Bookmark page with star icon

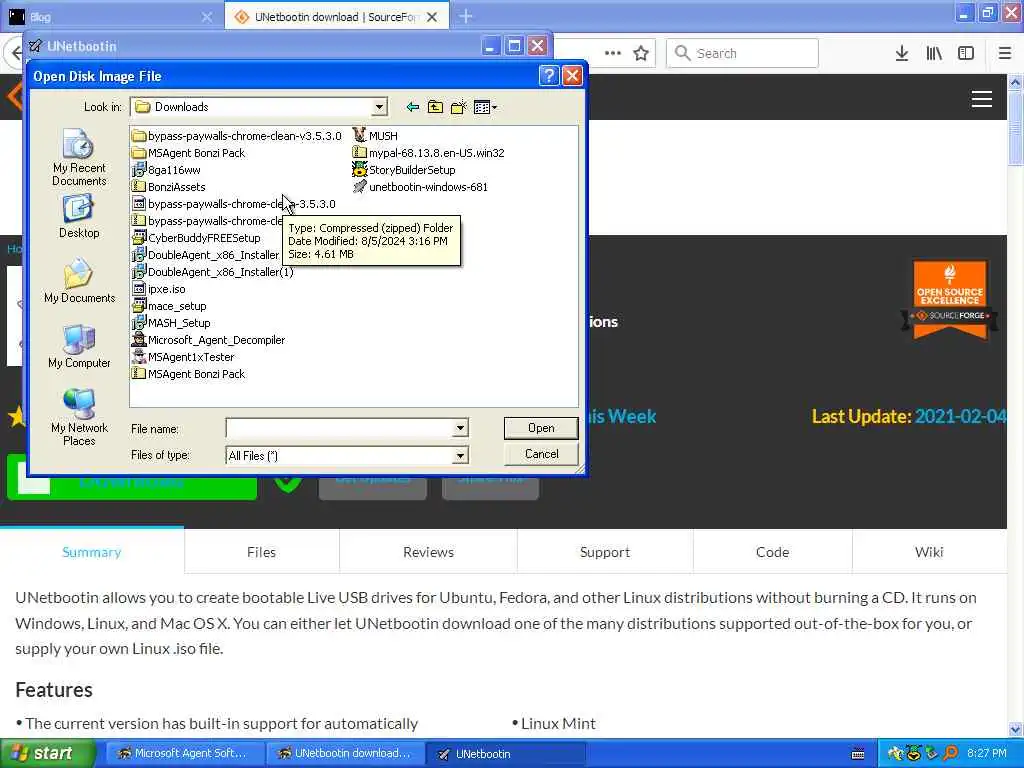(641, 54)
